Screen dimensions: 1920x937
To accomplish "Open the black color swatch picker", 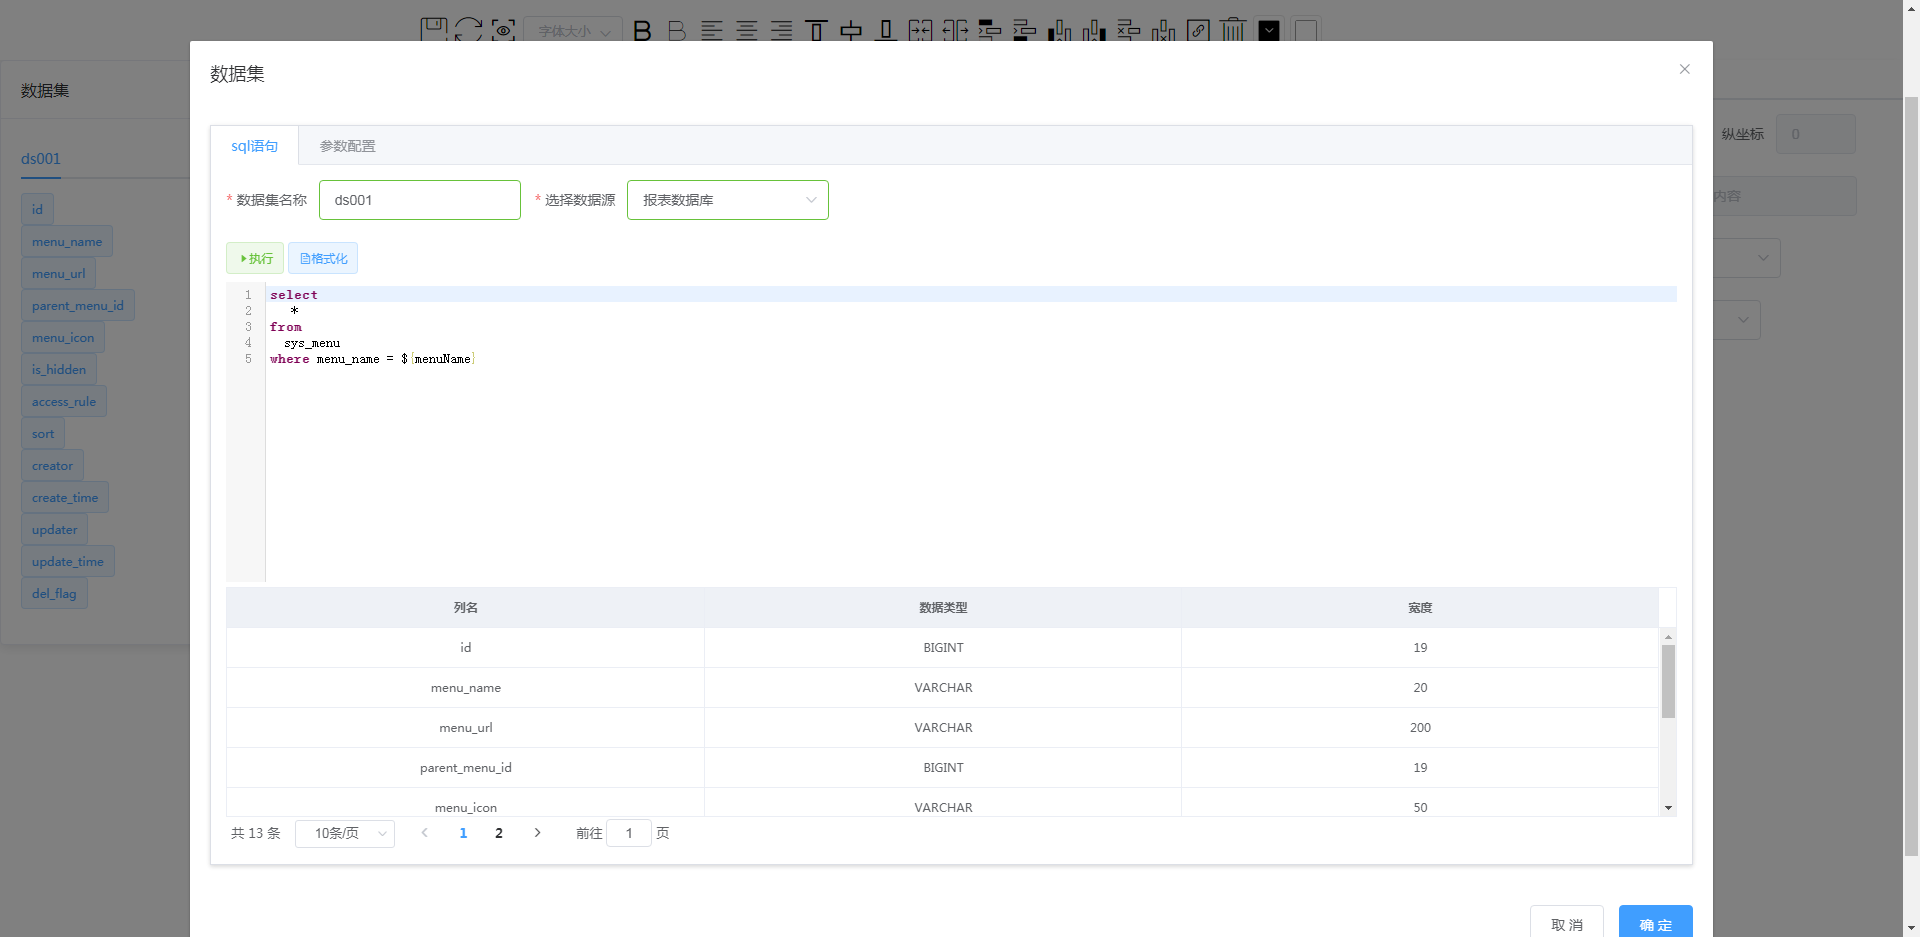I will (x=1269, y=31).
